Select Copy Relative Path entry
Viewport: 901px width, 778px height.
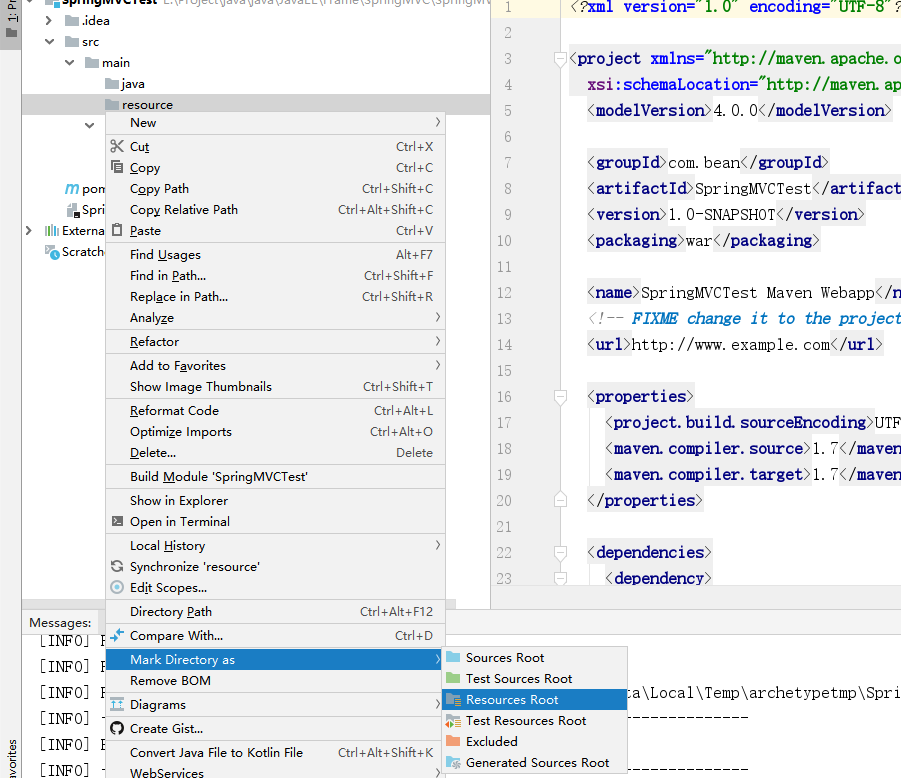(275, 209)
